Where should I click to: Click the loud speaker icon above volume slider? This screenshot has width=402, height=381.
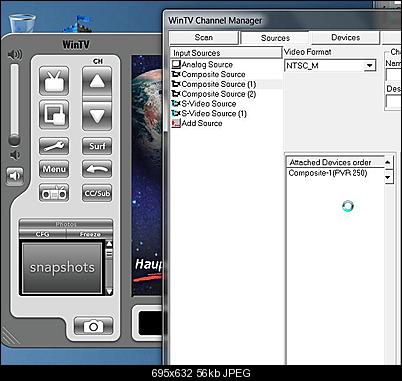15,54
